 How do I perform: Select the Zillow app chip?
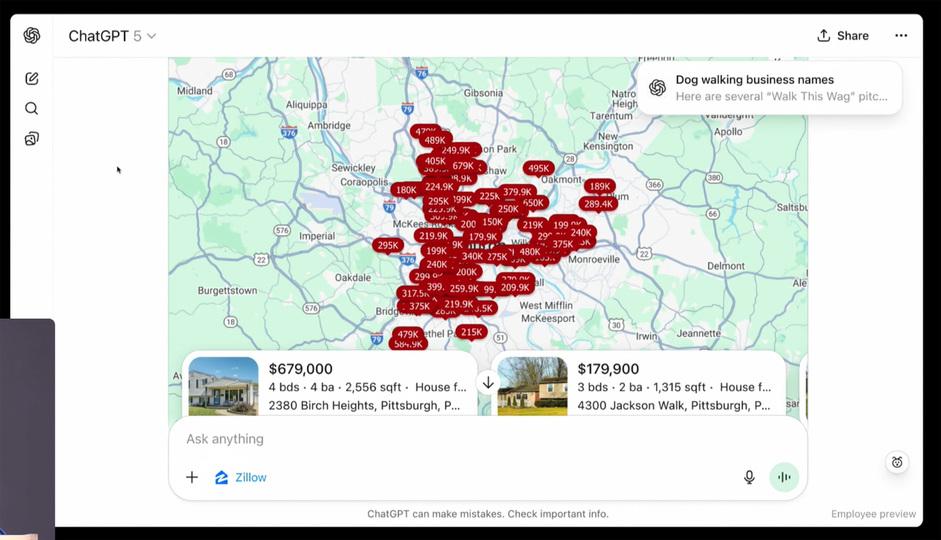[241, 477]
